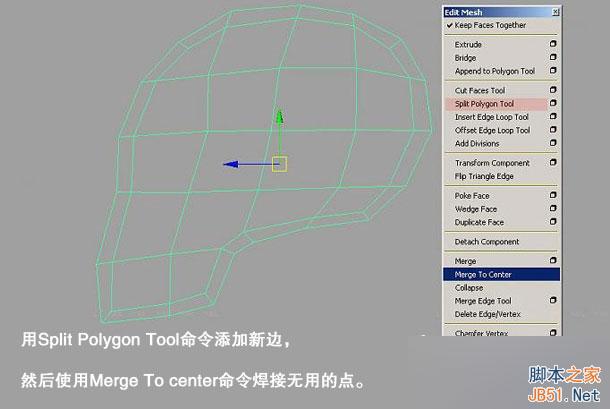
Task: Open Wedge Face options box
Action: coord(553,208)
